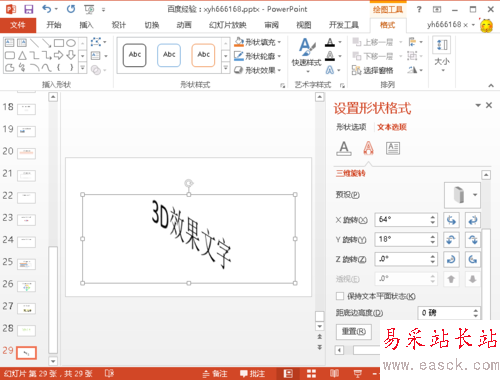Rotate Y axis downward button
500x380 pixels.
473,240
